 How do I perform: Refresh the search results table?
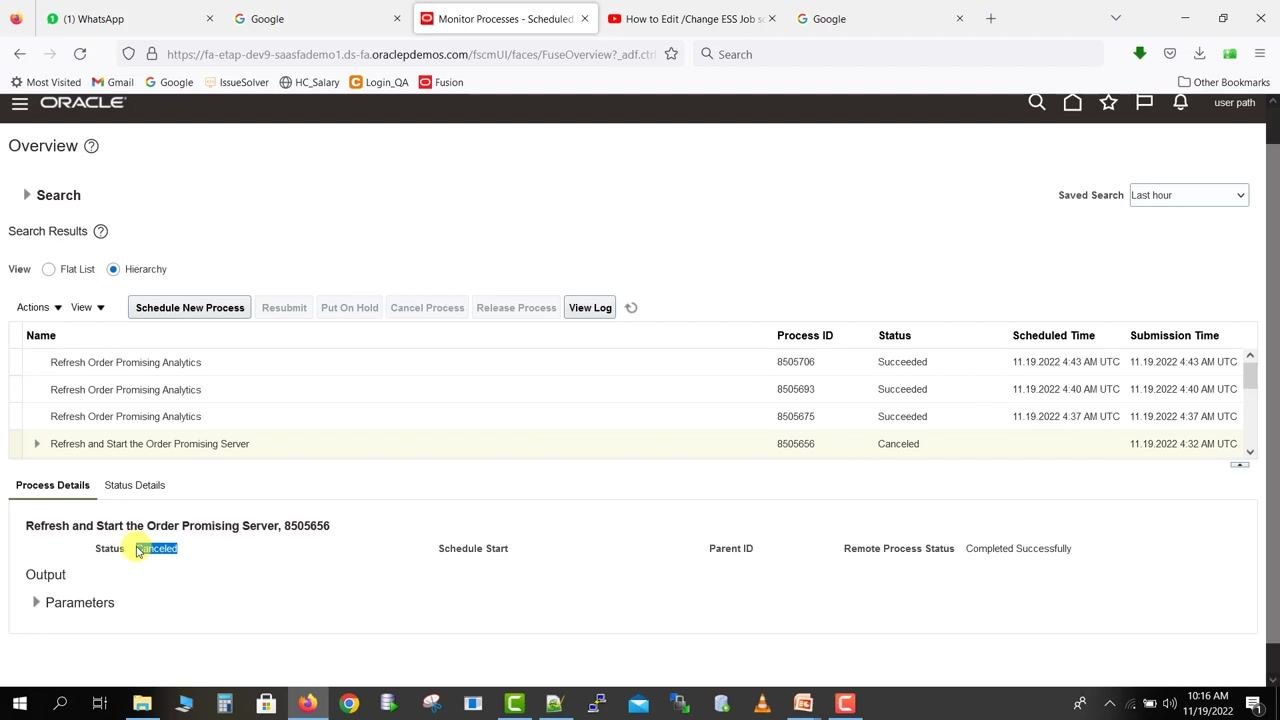631,308
